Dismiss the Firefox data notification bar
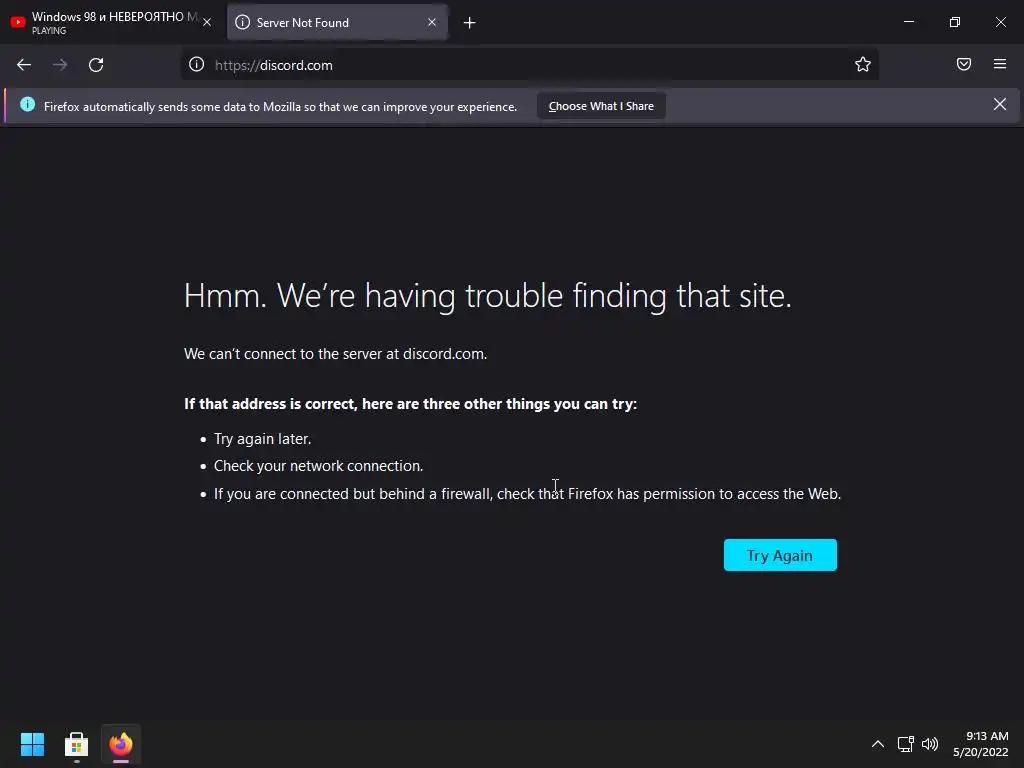The image size is (1024, 768). (x=1000, y=104)
